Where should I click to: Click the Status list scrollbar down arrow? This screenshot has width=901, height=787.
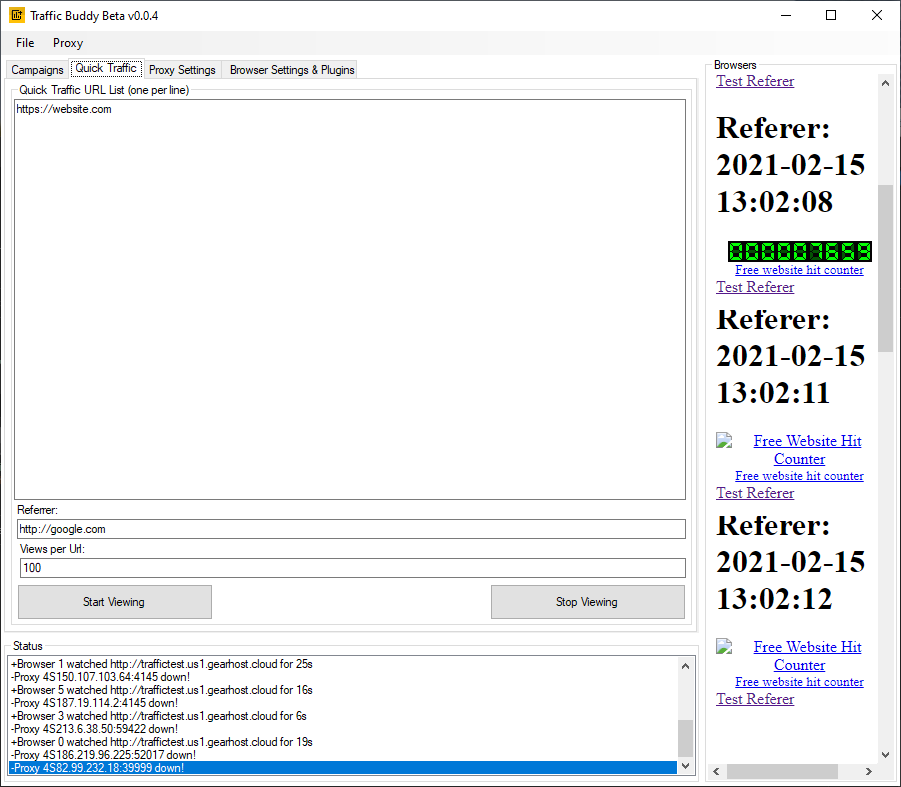coord(686,765)
